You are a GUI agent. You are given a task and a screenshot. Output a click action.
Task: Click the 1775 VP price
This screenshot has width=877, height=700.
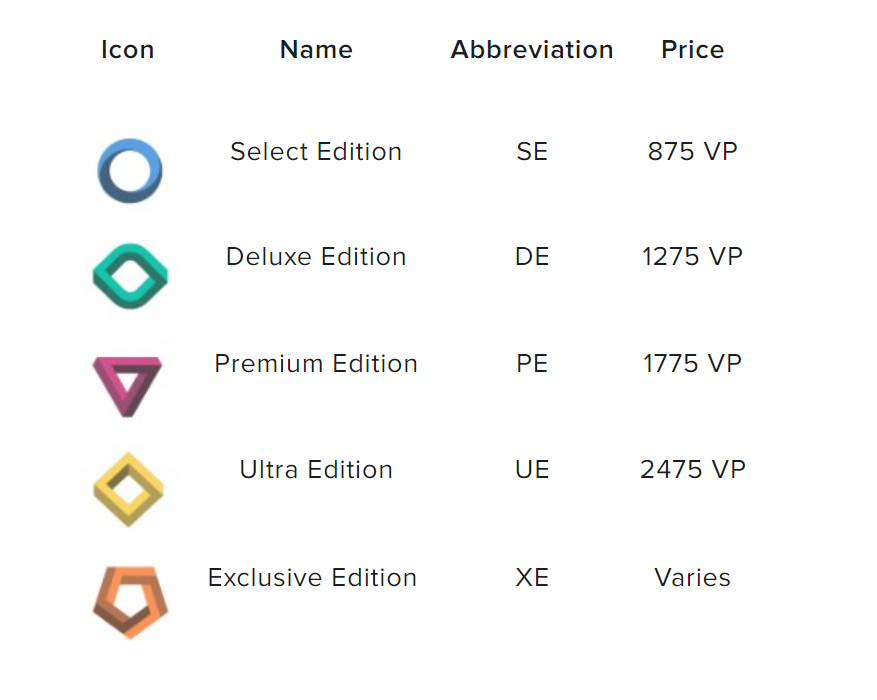click(x=692, y=364)
